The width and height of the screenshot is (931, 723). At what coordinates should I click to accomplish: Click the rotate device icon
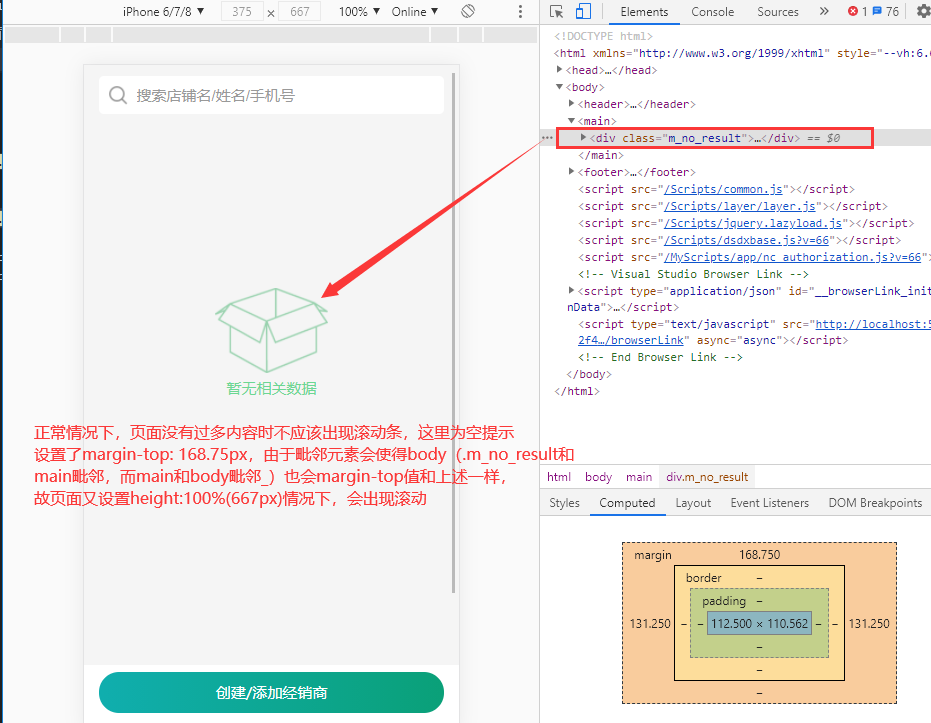(x=468, y=11)
